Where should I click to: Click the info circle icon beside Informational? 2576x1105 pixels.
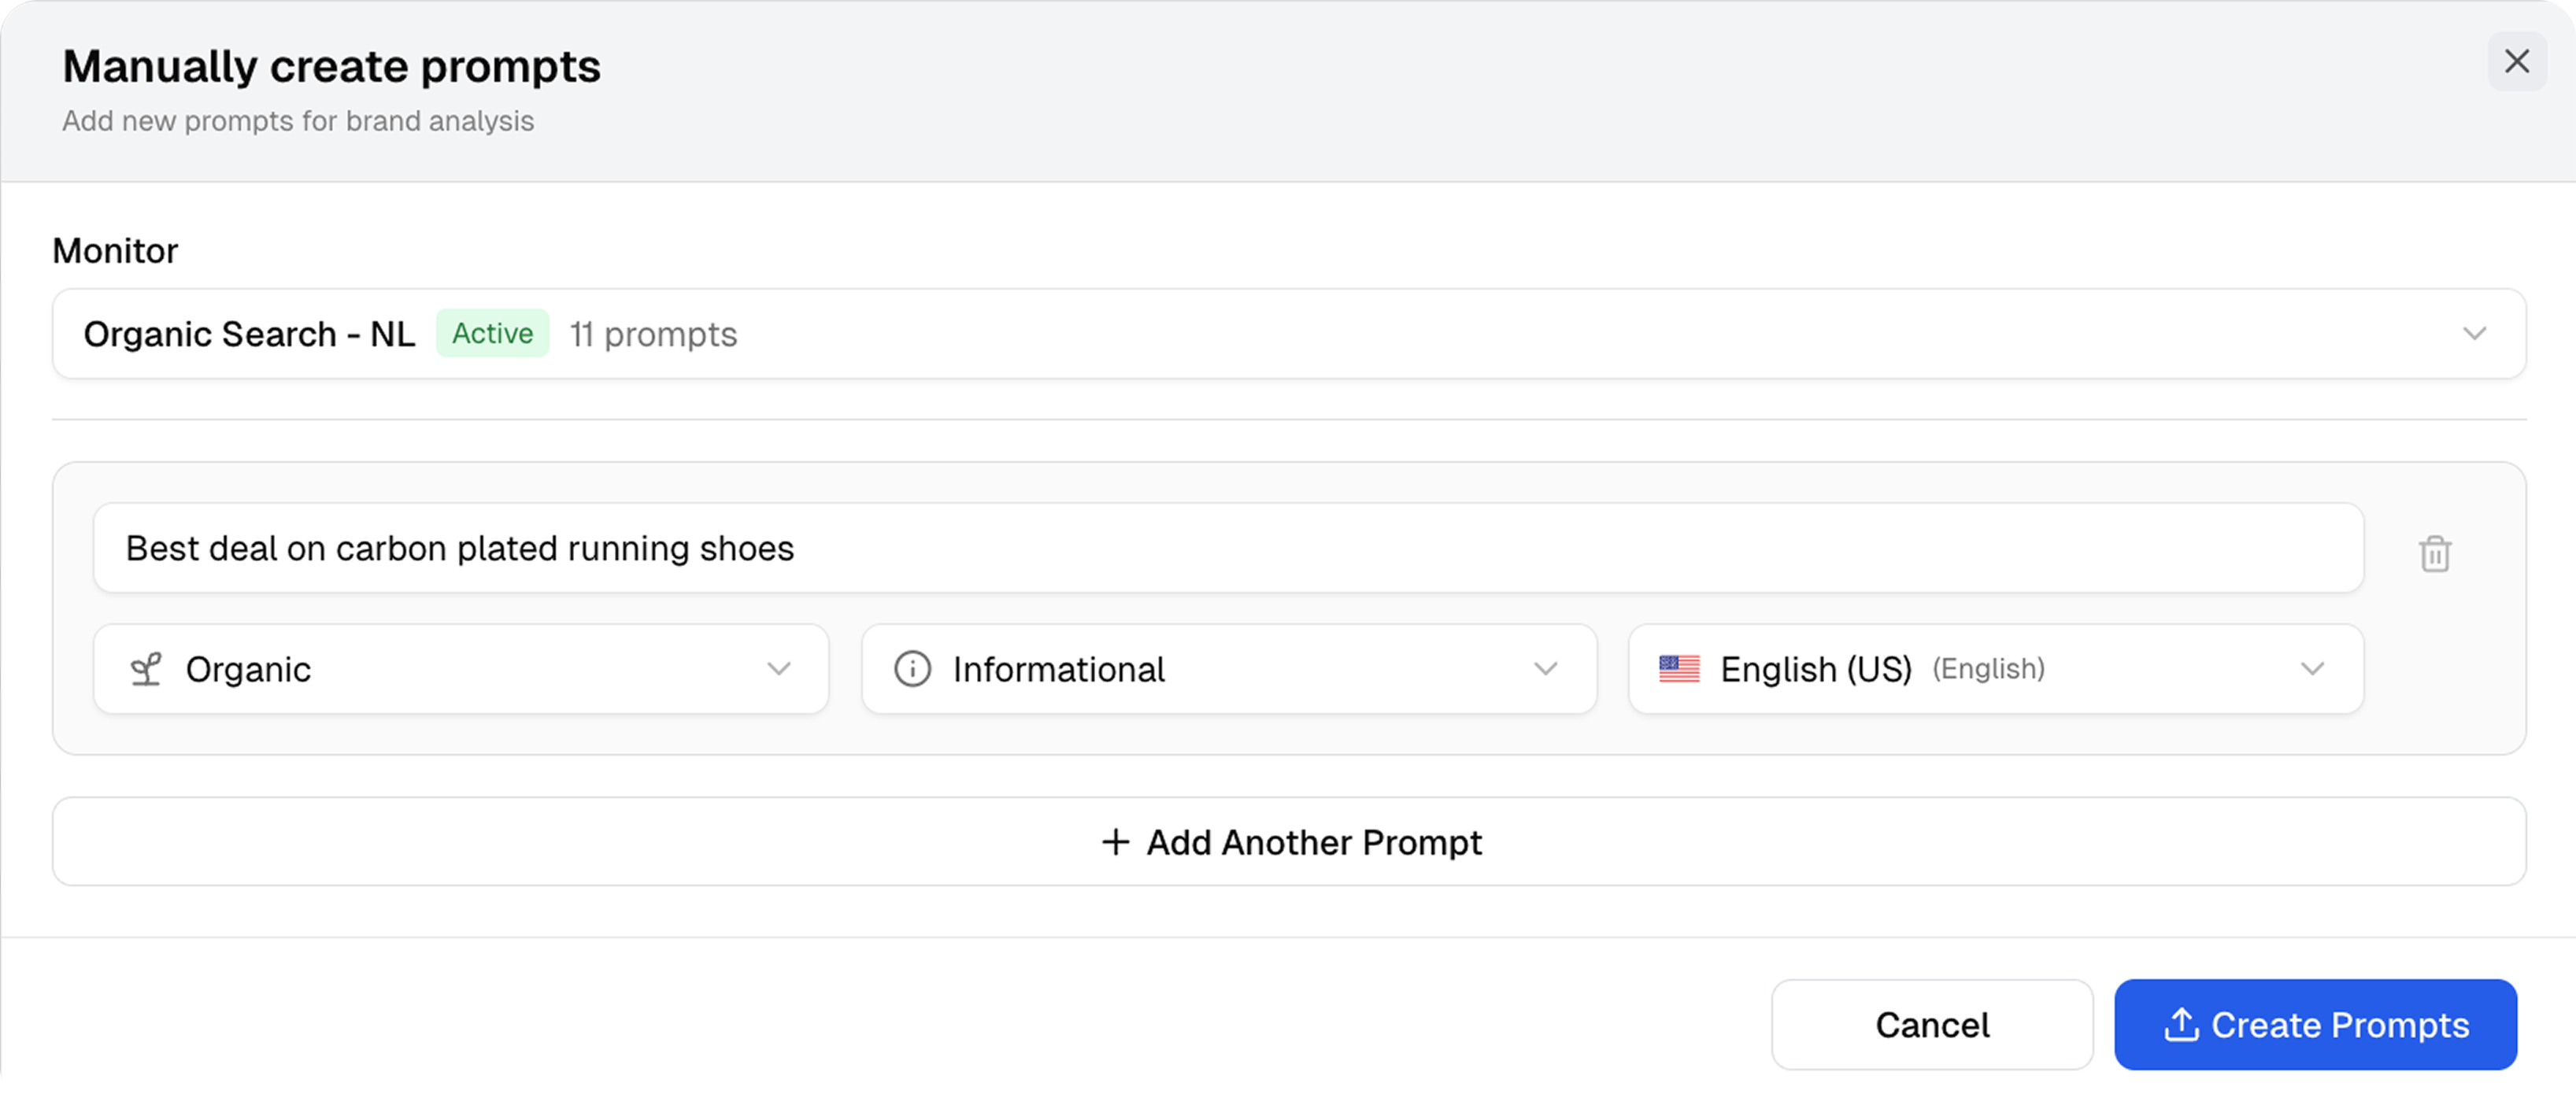(x=912, y=669)
